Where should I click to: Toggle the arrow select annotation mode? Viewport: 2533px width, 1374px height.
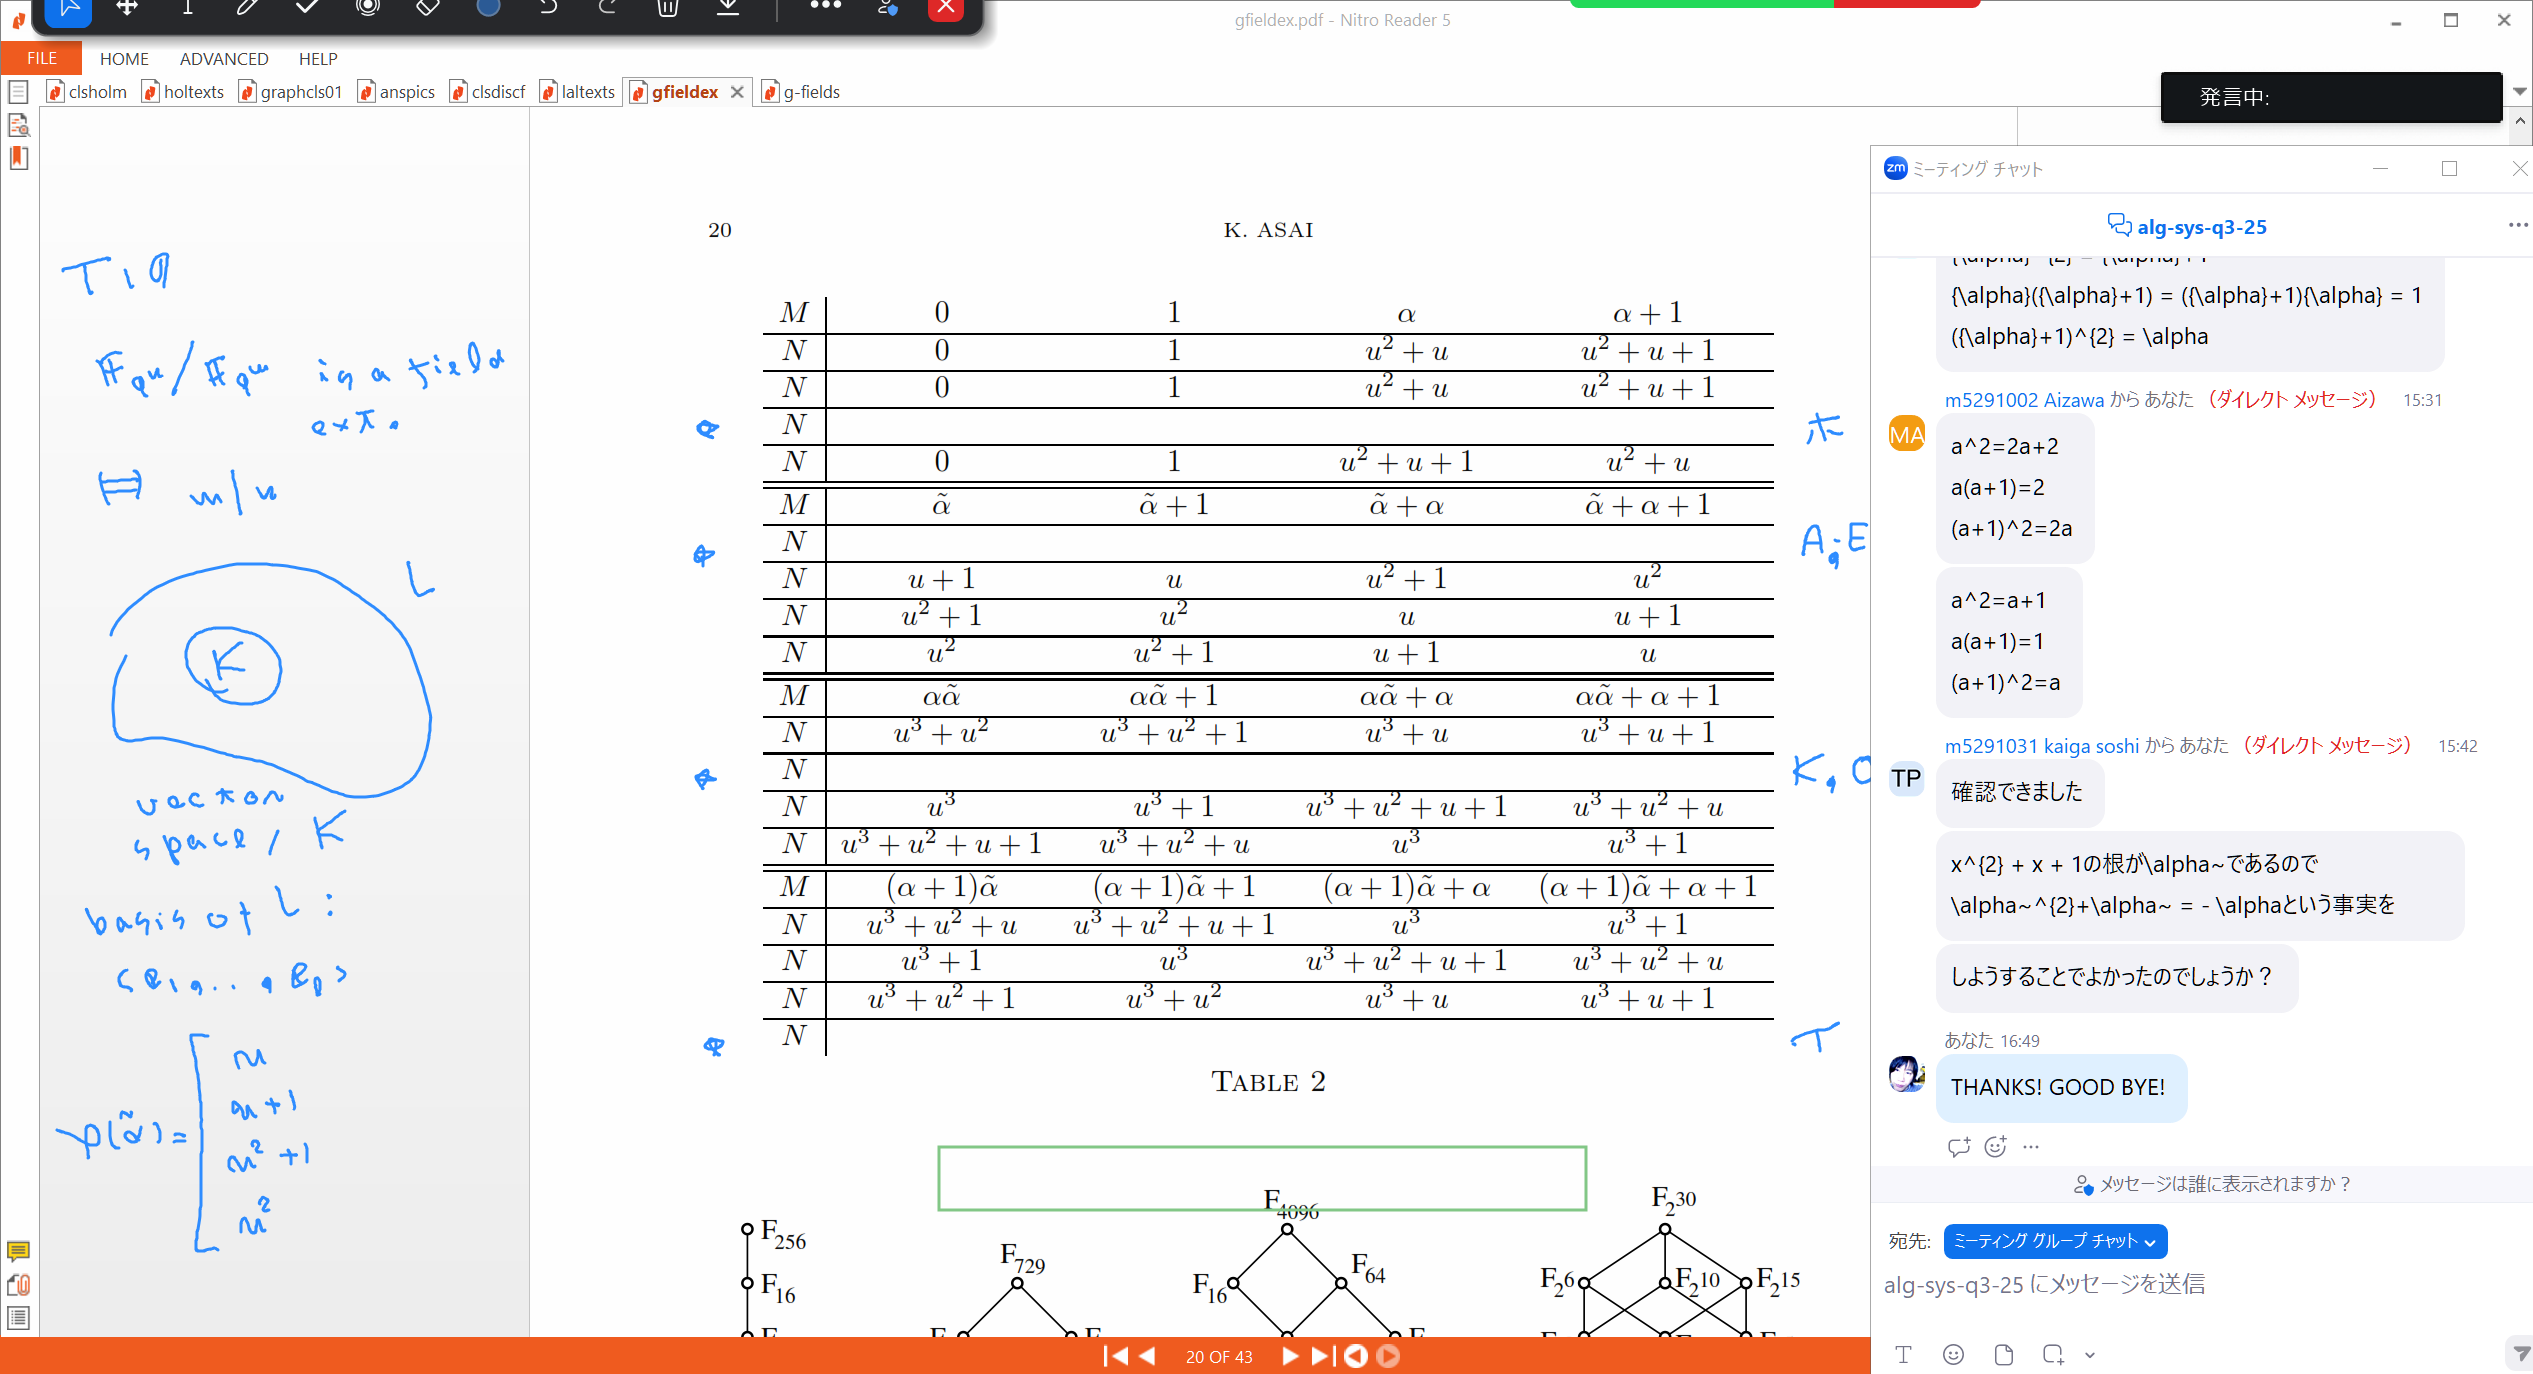[x=69, y=8]
